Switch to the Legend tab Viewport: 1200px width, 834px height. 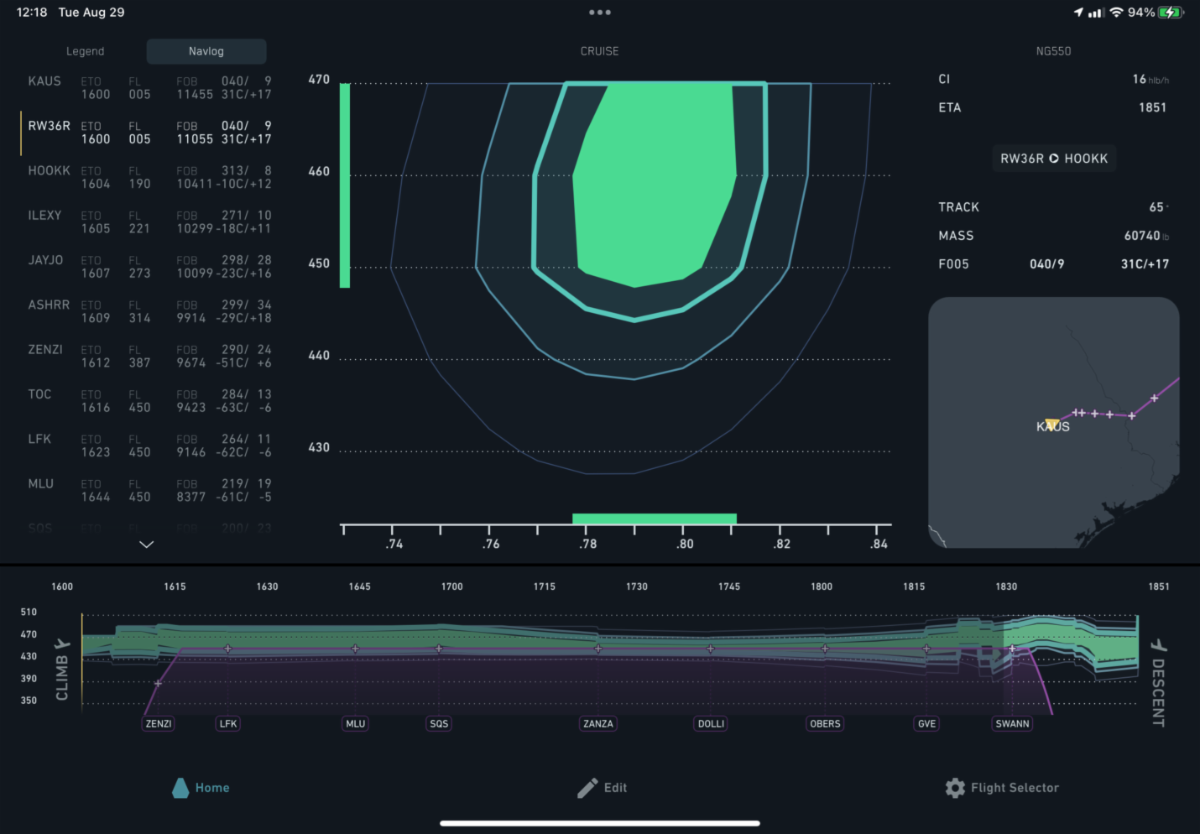tap(85, 51)
